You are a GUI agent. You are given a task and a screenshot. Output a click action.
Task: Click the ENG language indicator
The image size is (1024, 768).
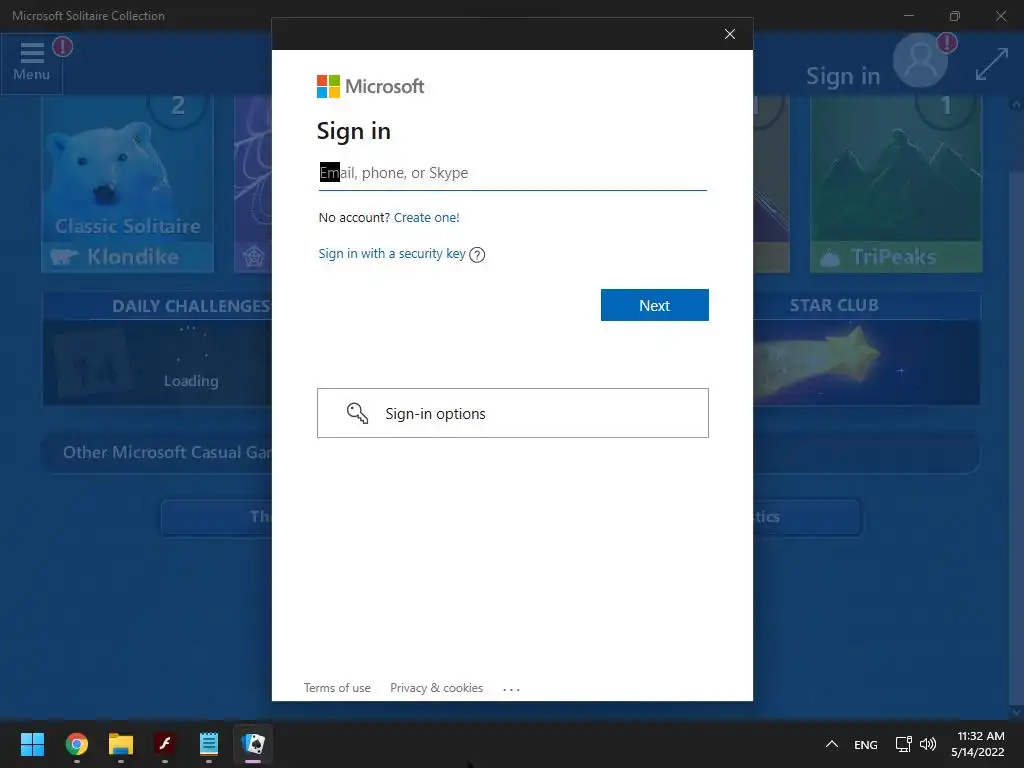pyautogui.click(x=865, y=744)
